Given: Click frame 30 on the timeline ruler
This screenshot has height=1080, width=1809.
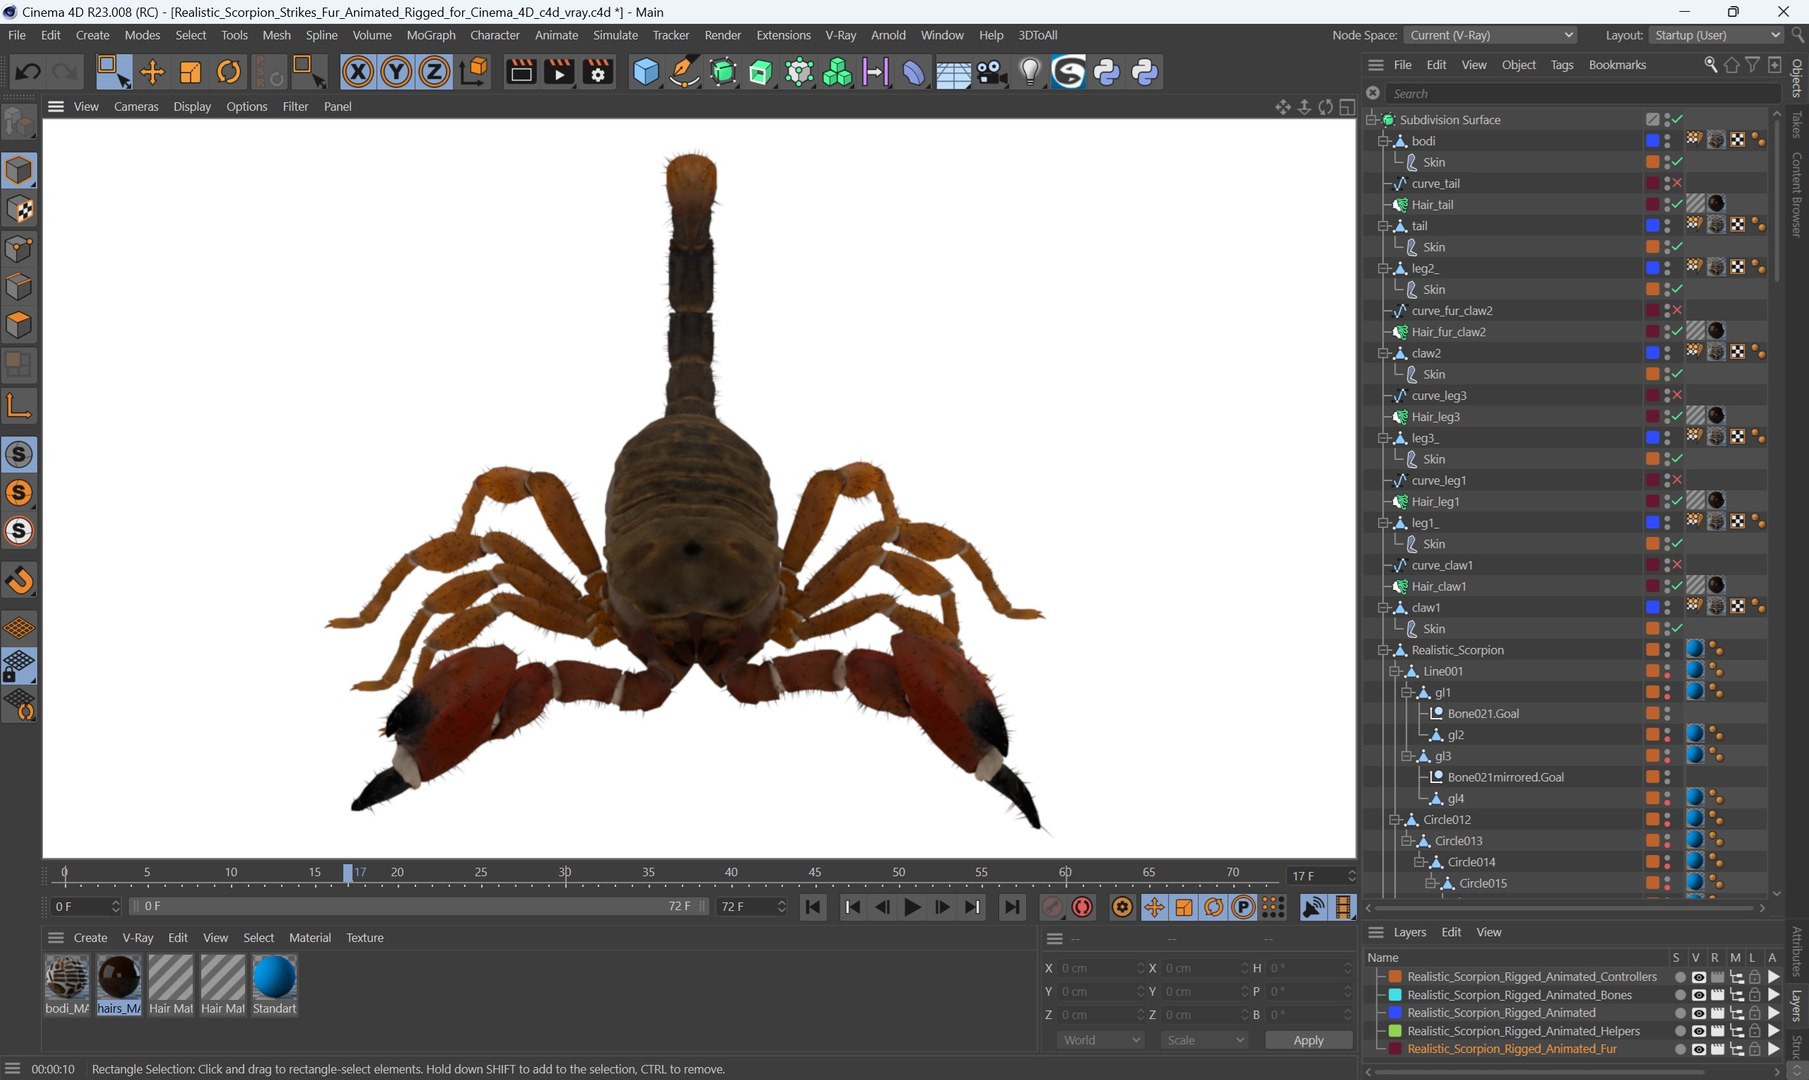Looking at the screenshot, I should coord(565,873).
